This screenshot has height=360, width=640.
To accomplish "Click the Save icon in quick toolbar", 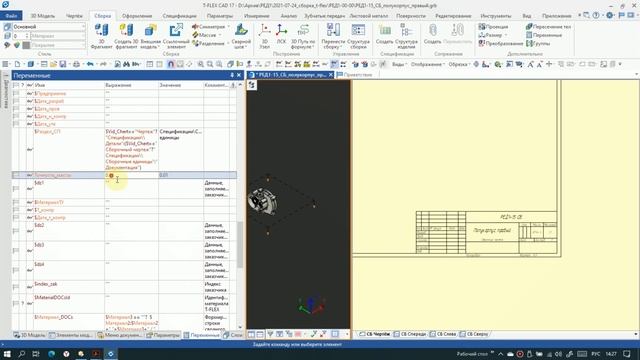I will tap(62, 64).
